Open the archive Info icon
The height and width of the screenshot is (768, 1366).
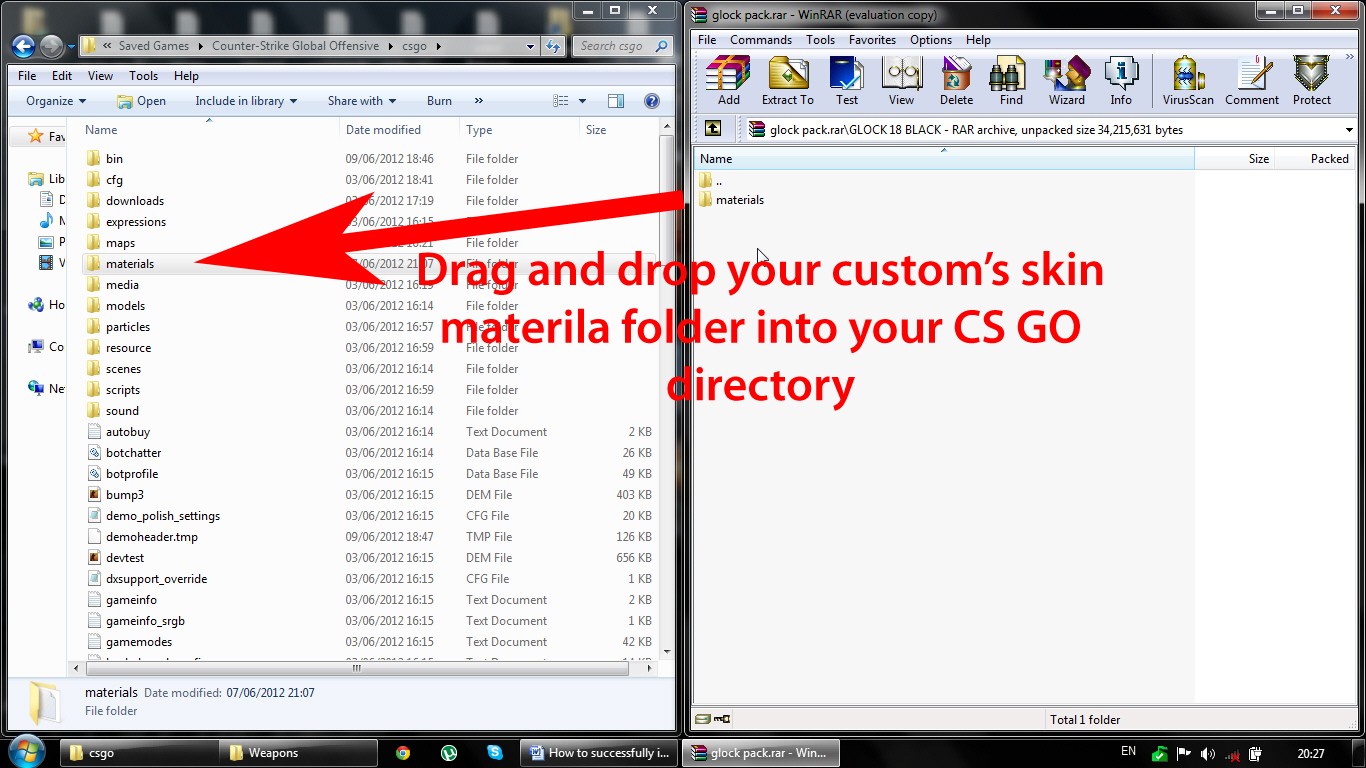pos(1121,80)
